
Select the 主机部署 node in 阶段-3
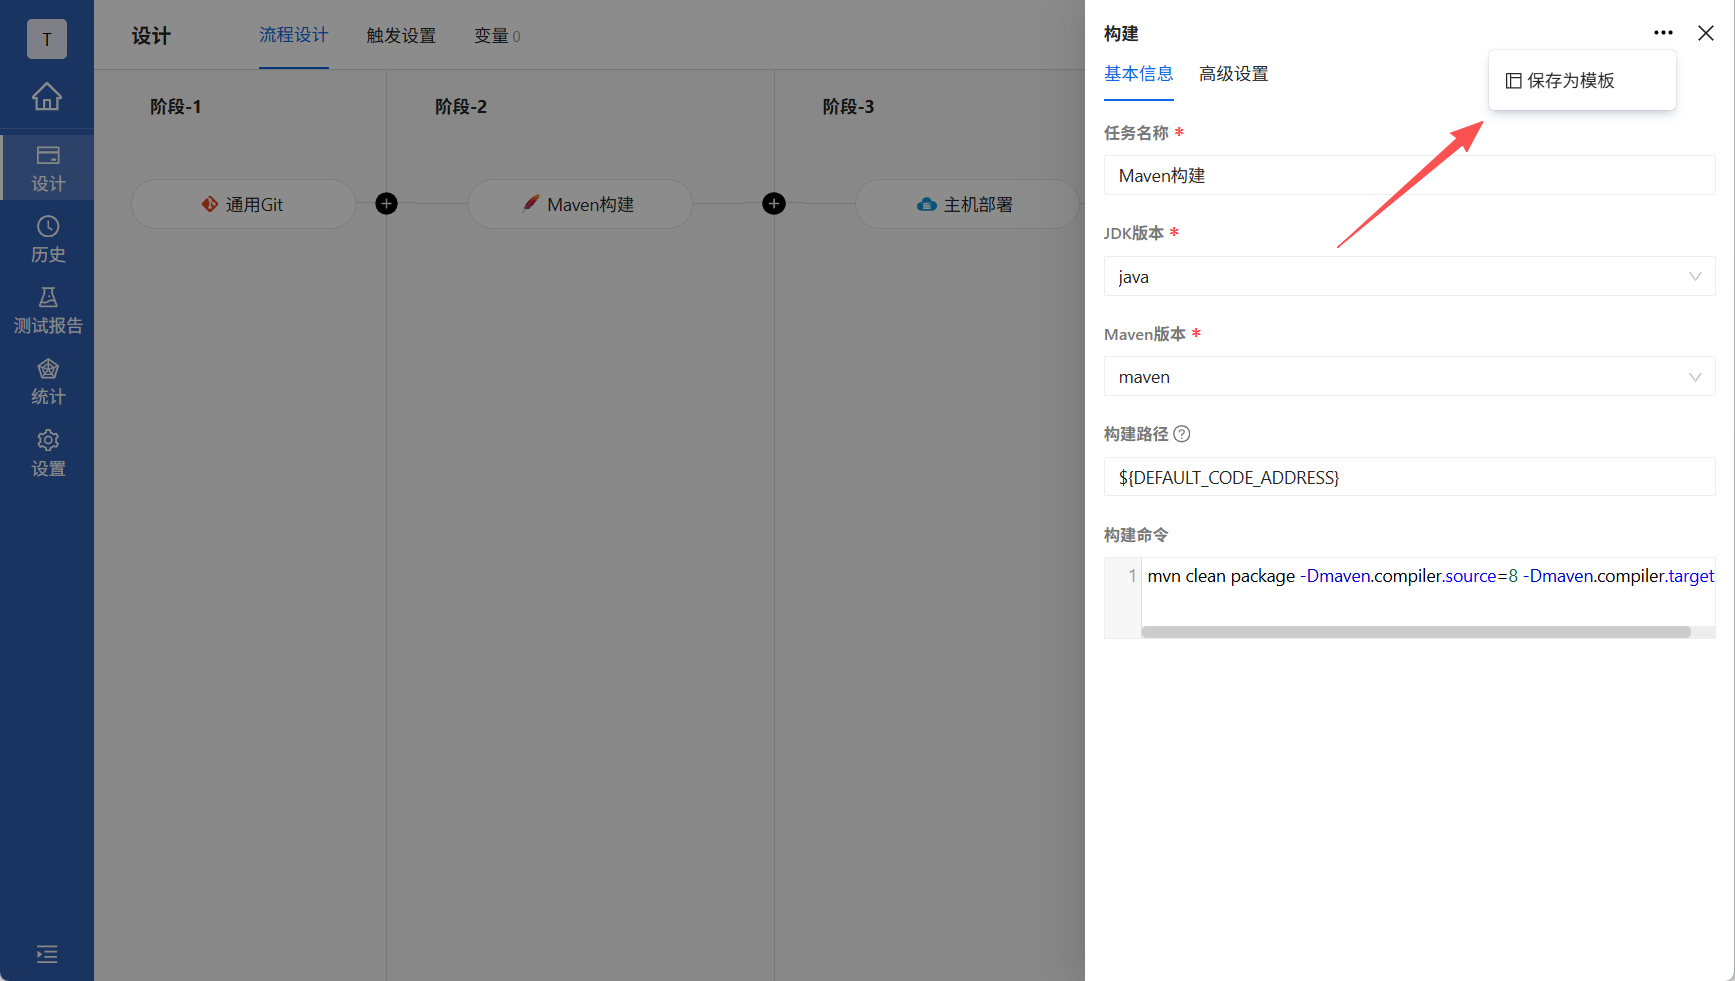pyautogui.click(x=966, y=204)
